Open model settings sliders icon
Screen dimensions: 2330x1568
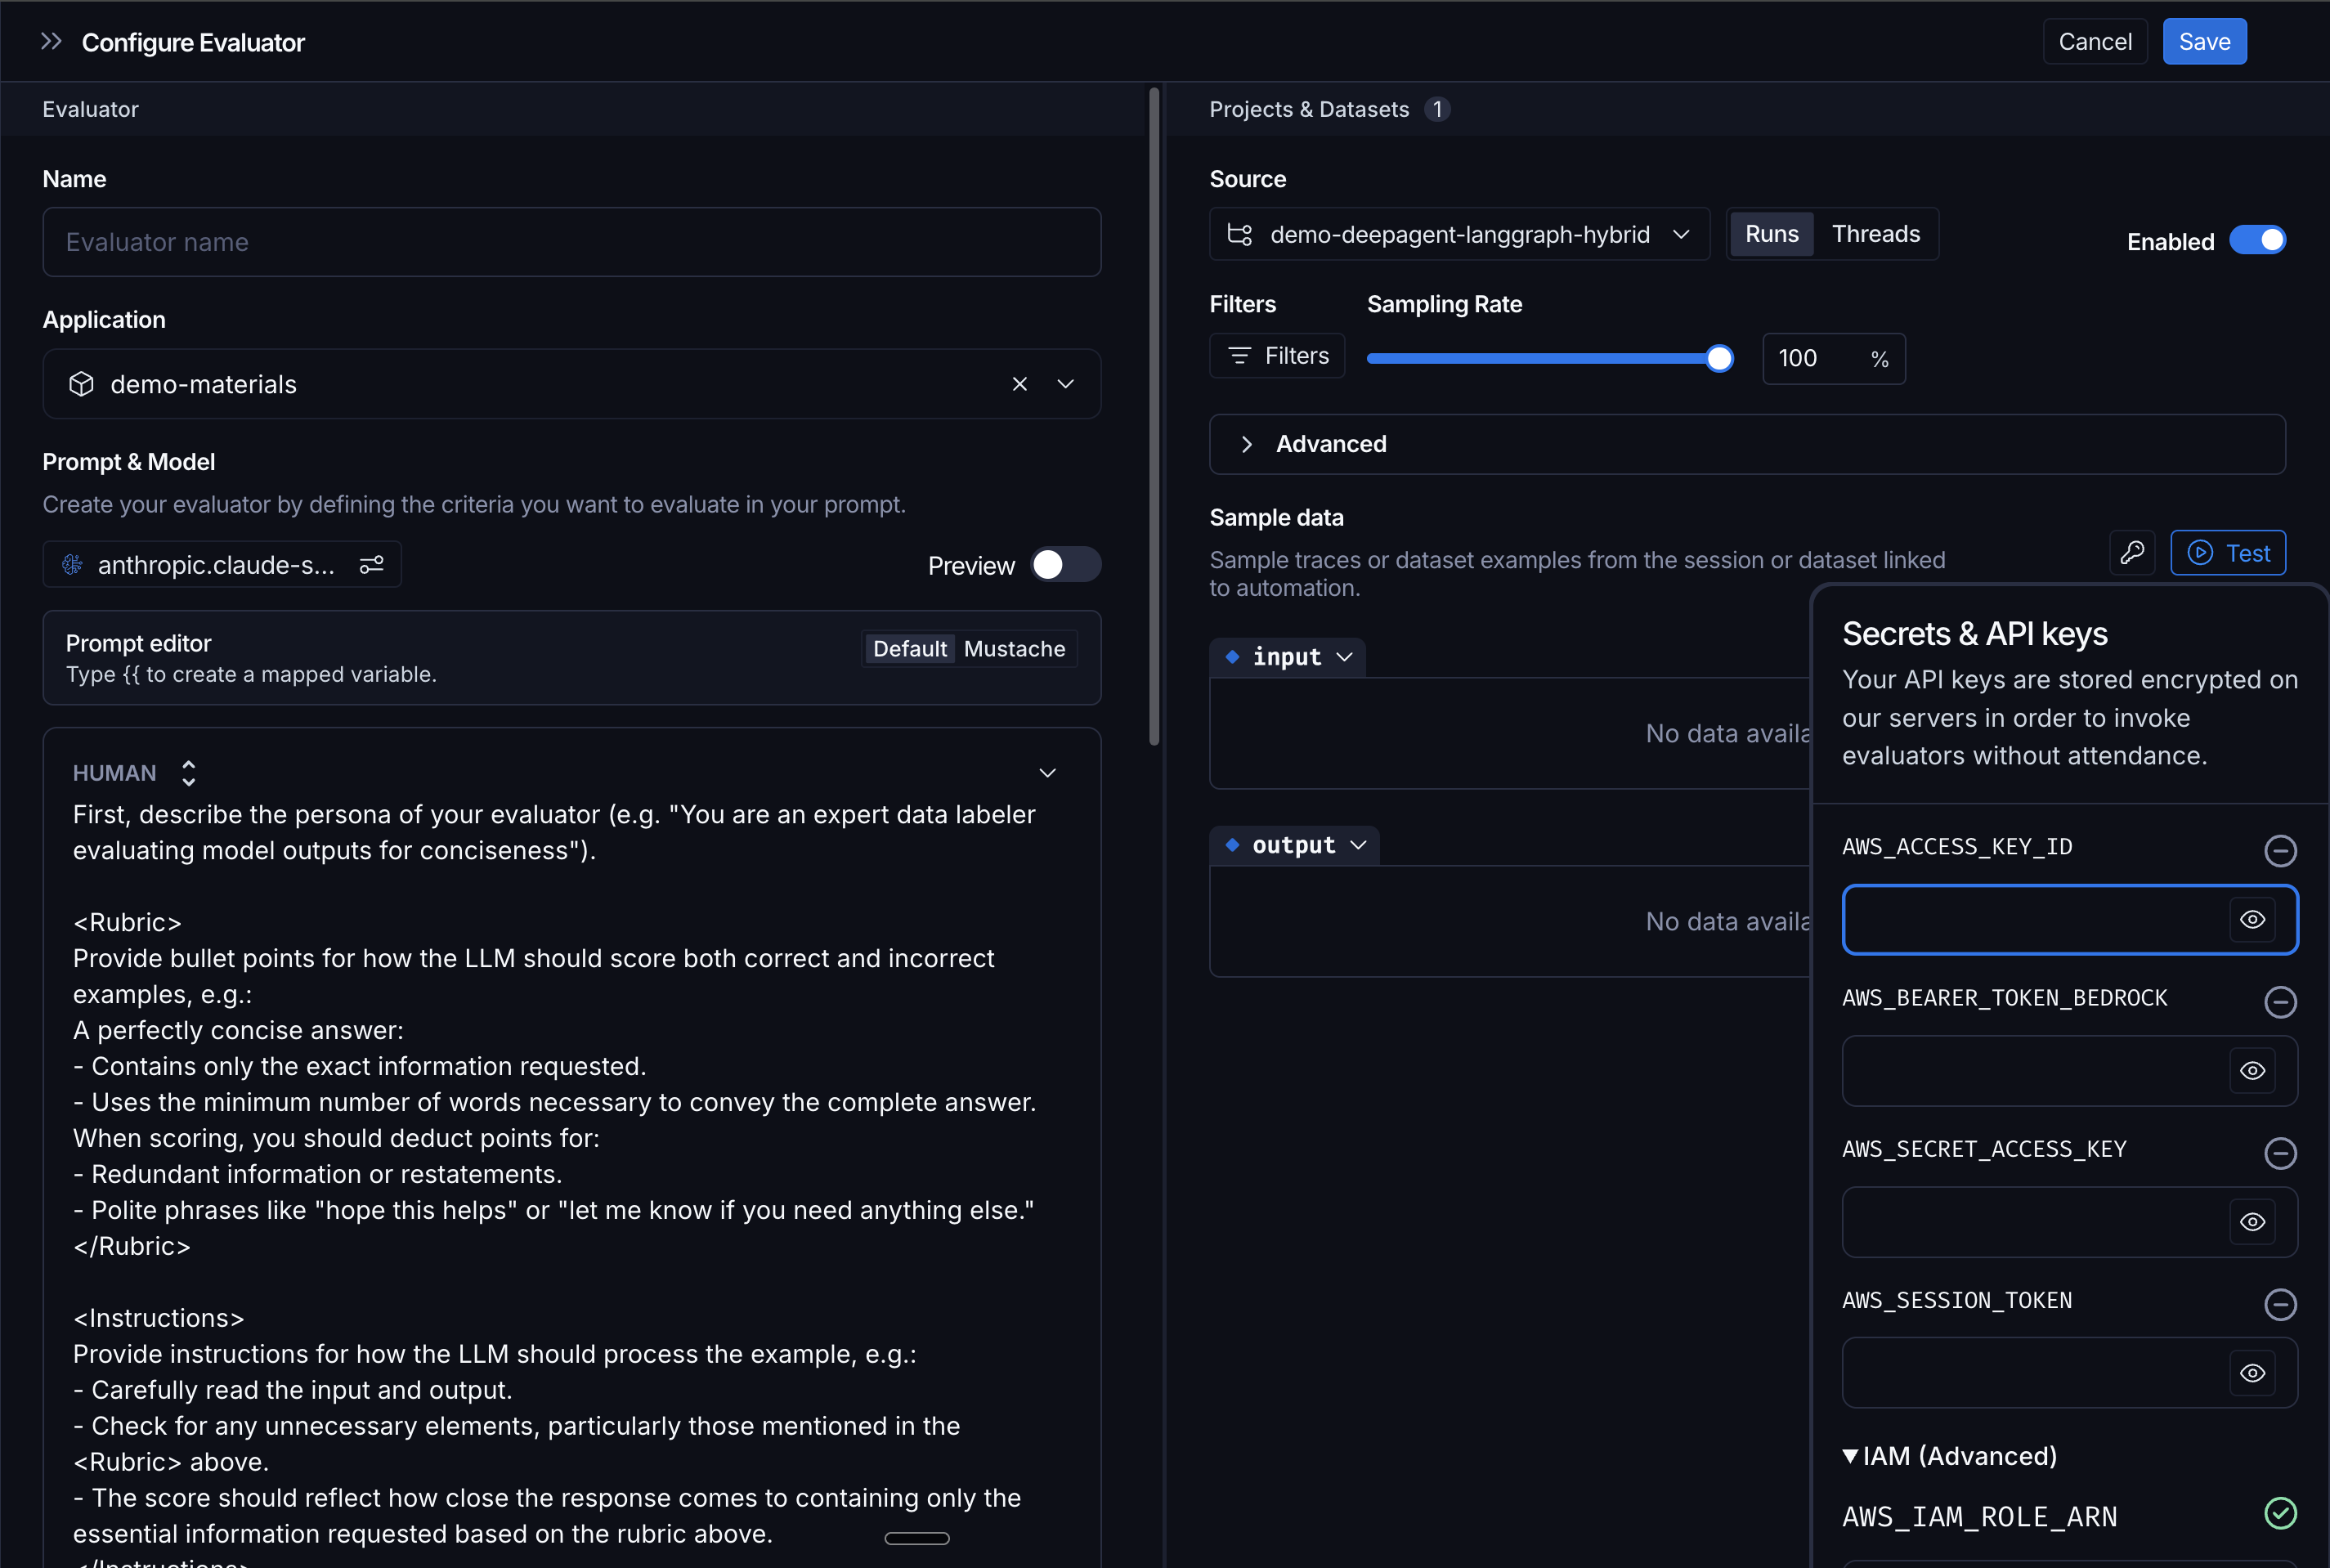tap(371, 565)
